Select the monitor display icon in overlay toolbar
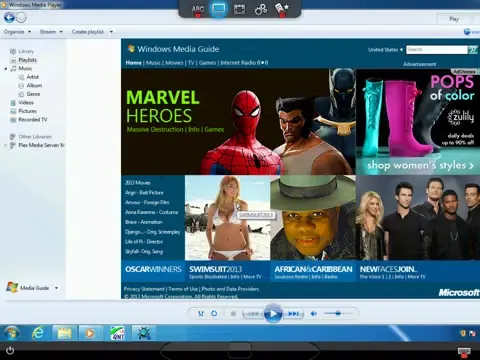The height and width of the screenshot is (360, 480). [218, 9]
